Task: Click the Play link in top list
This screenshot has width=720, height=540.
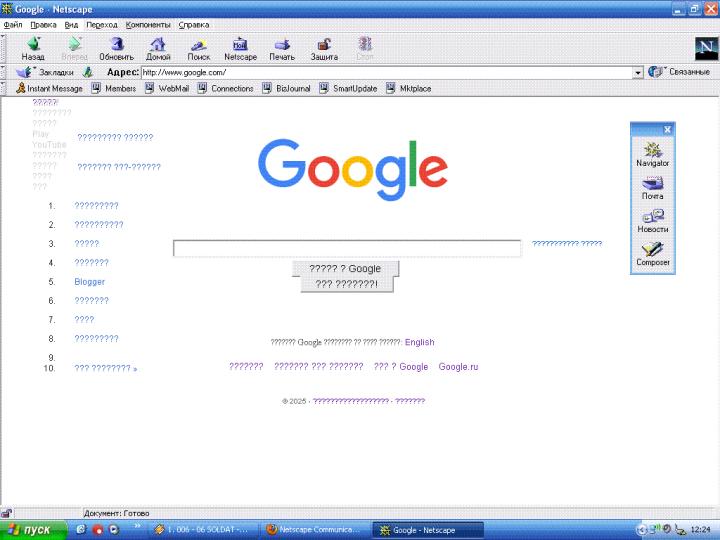Action: point(40,134)
